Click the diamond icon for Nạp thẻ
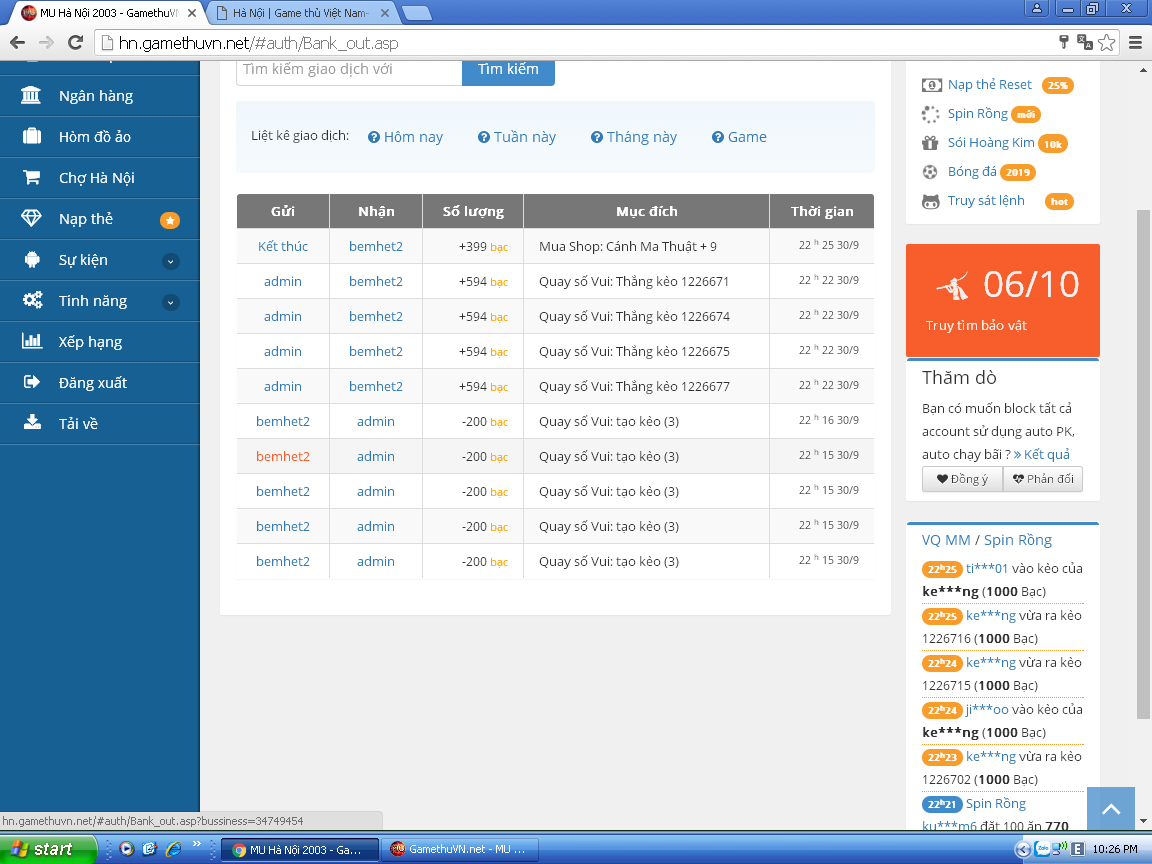Screen dimensions: 1152x864 tap(31, 219)
